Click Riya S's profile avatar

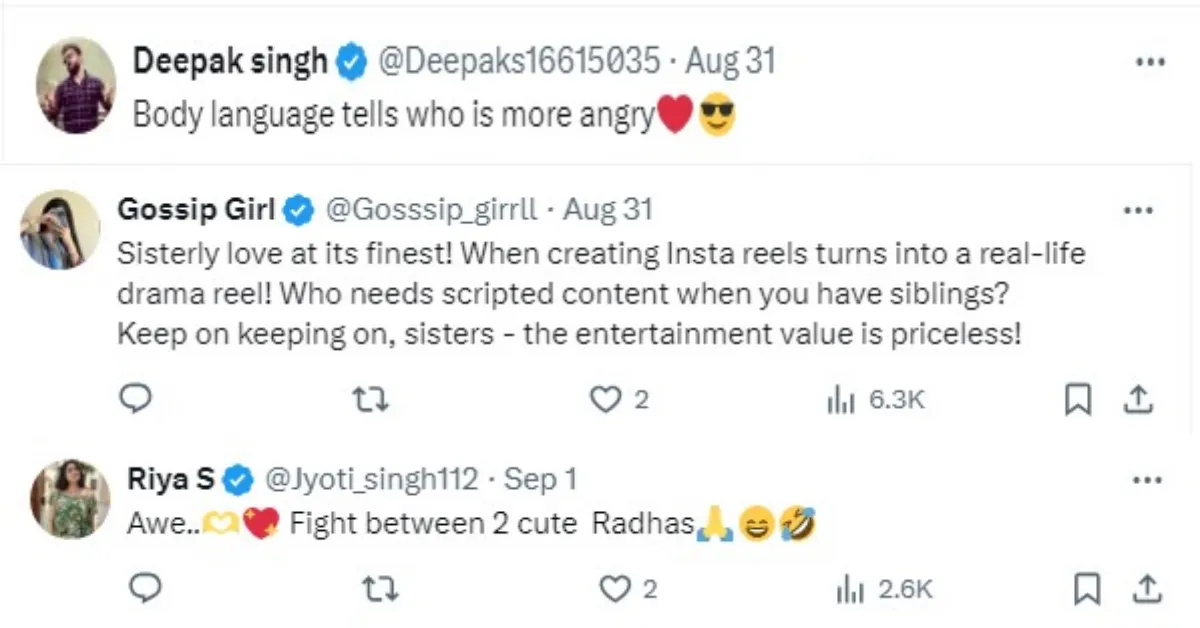(x=69, y=499)
